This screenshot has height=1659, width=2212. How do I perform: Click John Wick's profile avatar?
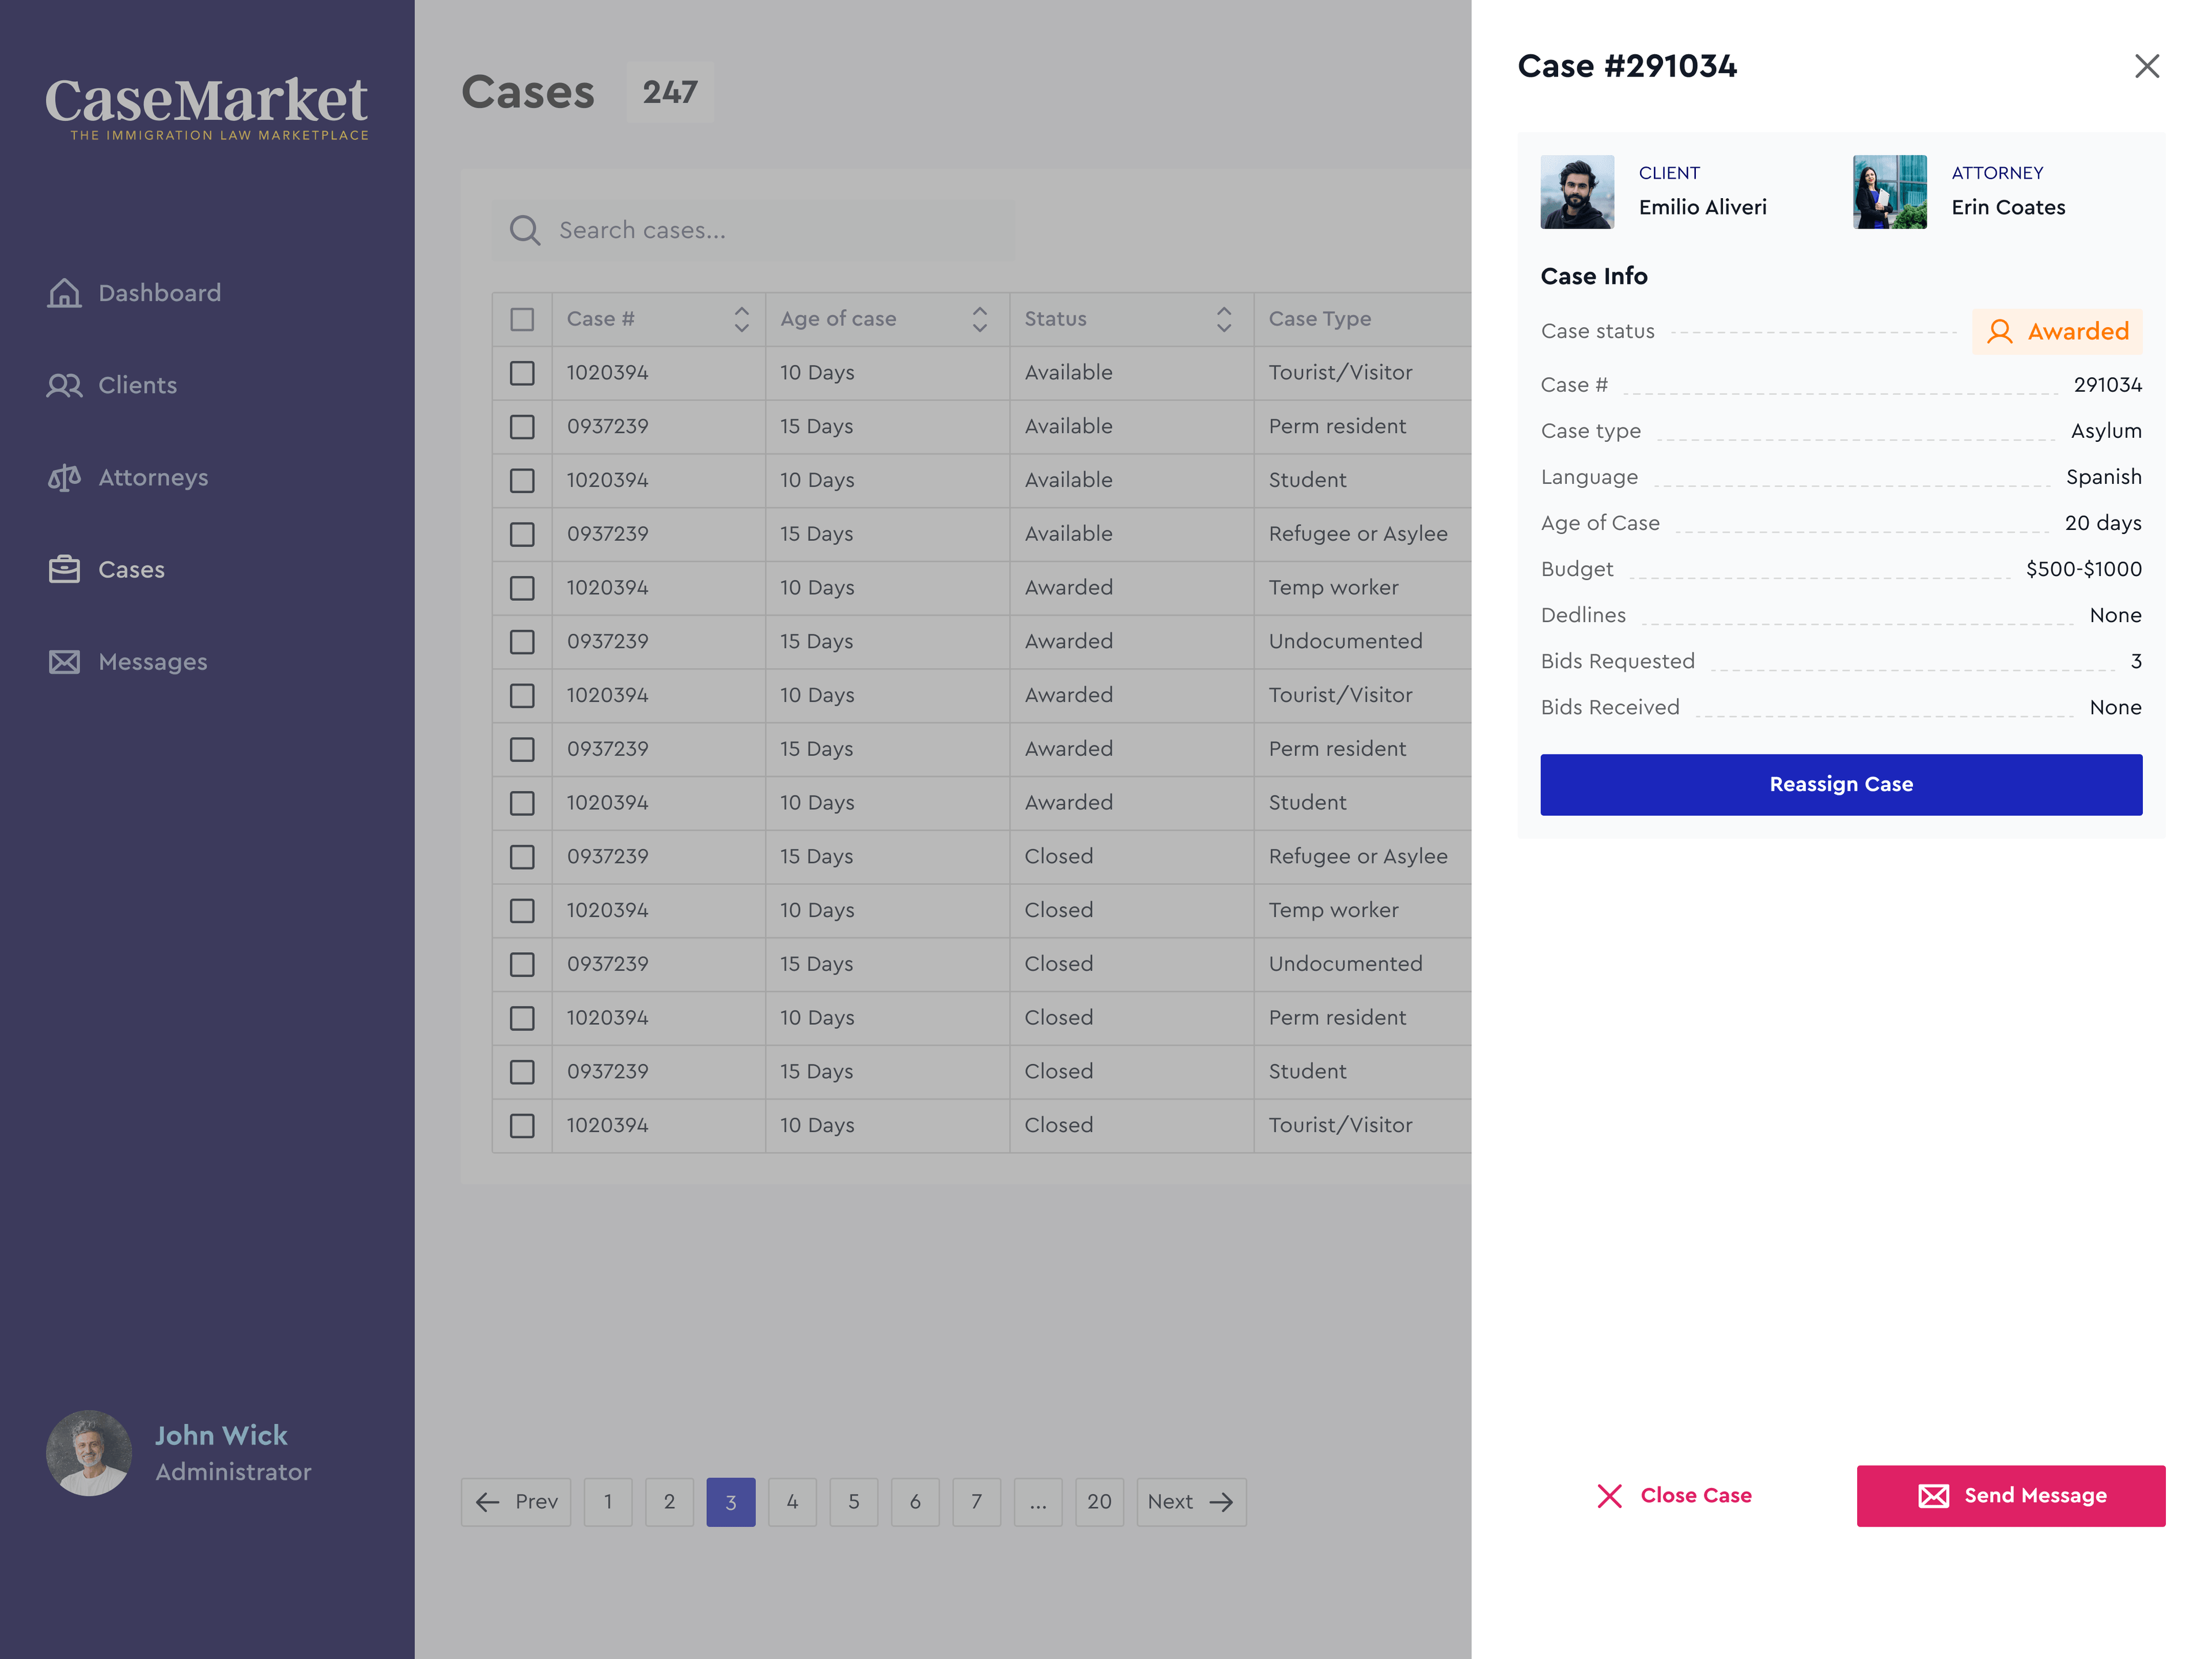click(89, 1452)
